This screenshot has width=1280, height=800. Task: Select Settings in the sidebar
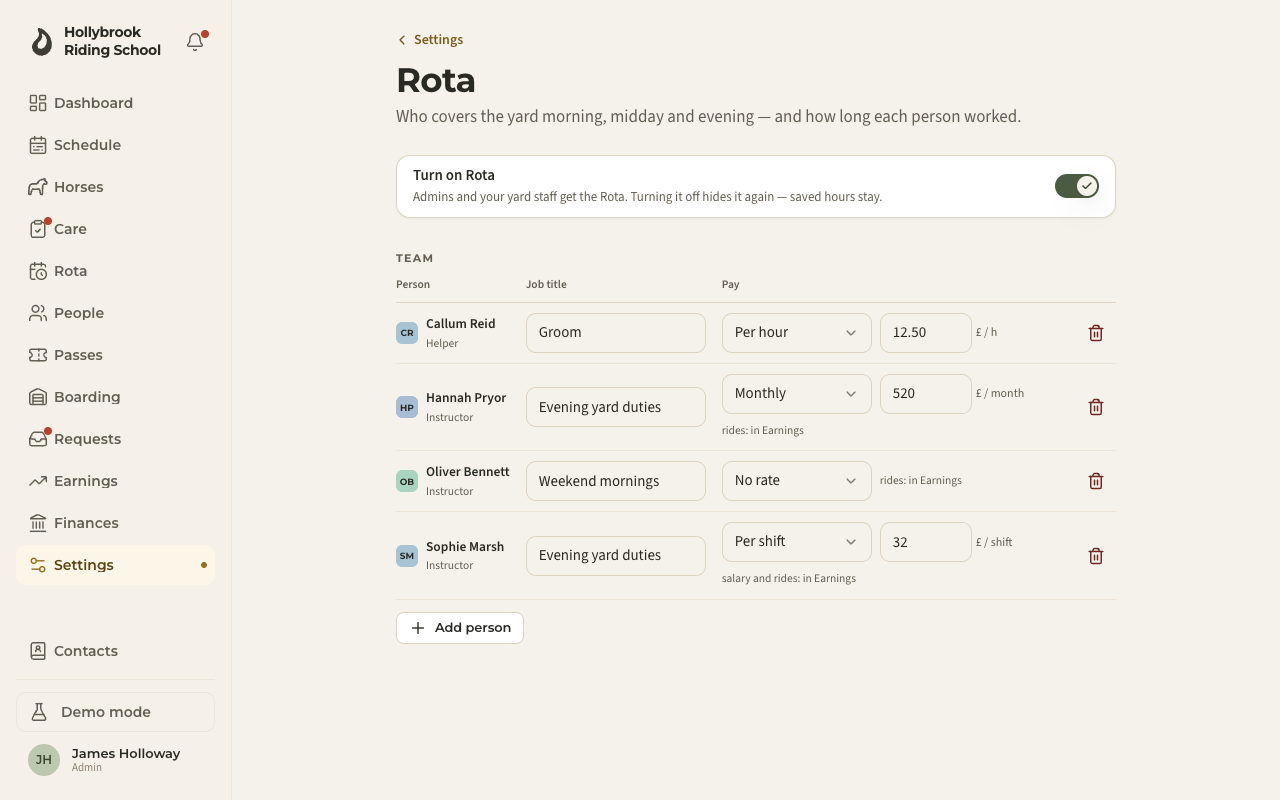pos(115,565)
